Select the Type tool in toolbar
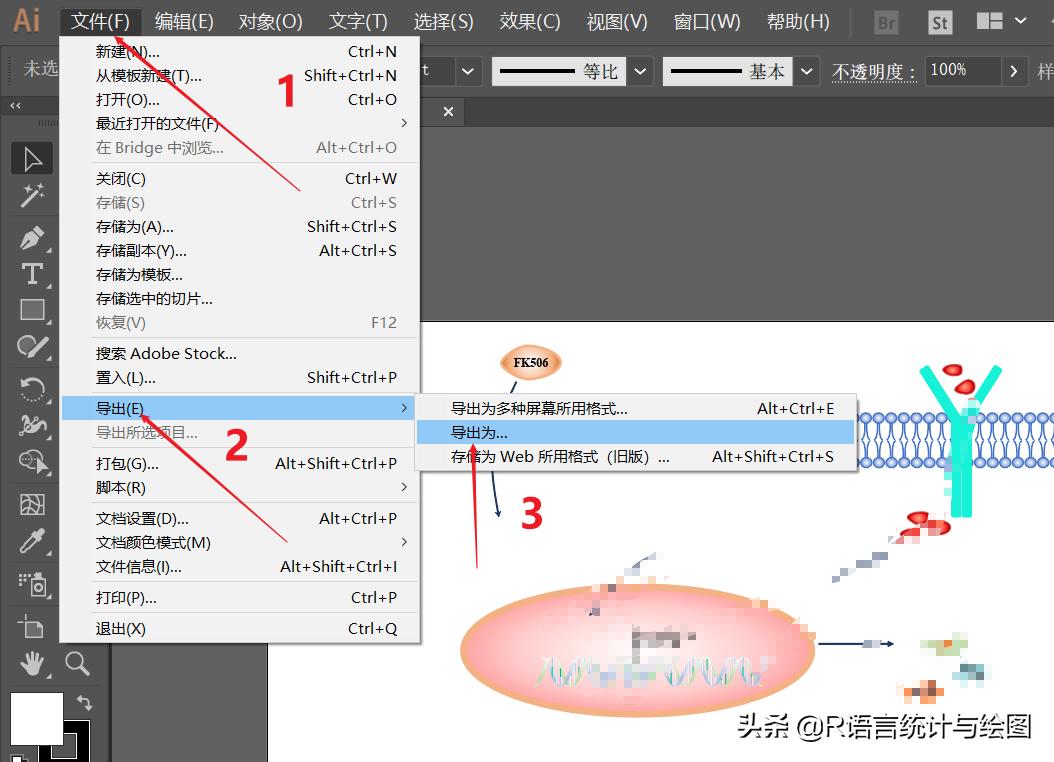 31,273
